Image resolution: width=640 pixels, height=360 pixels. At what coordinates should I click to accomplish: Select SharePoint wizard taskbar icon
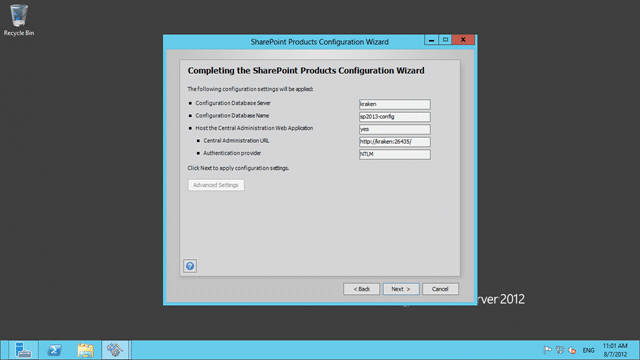tap(115, 350)
